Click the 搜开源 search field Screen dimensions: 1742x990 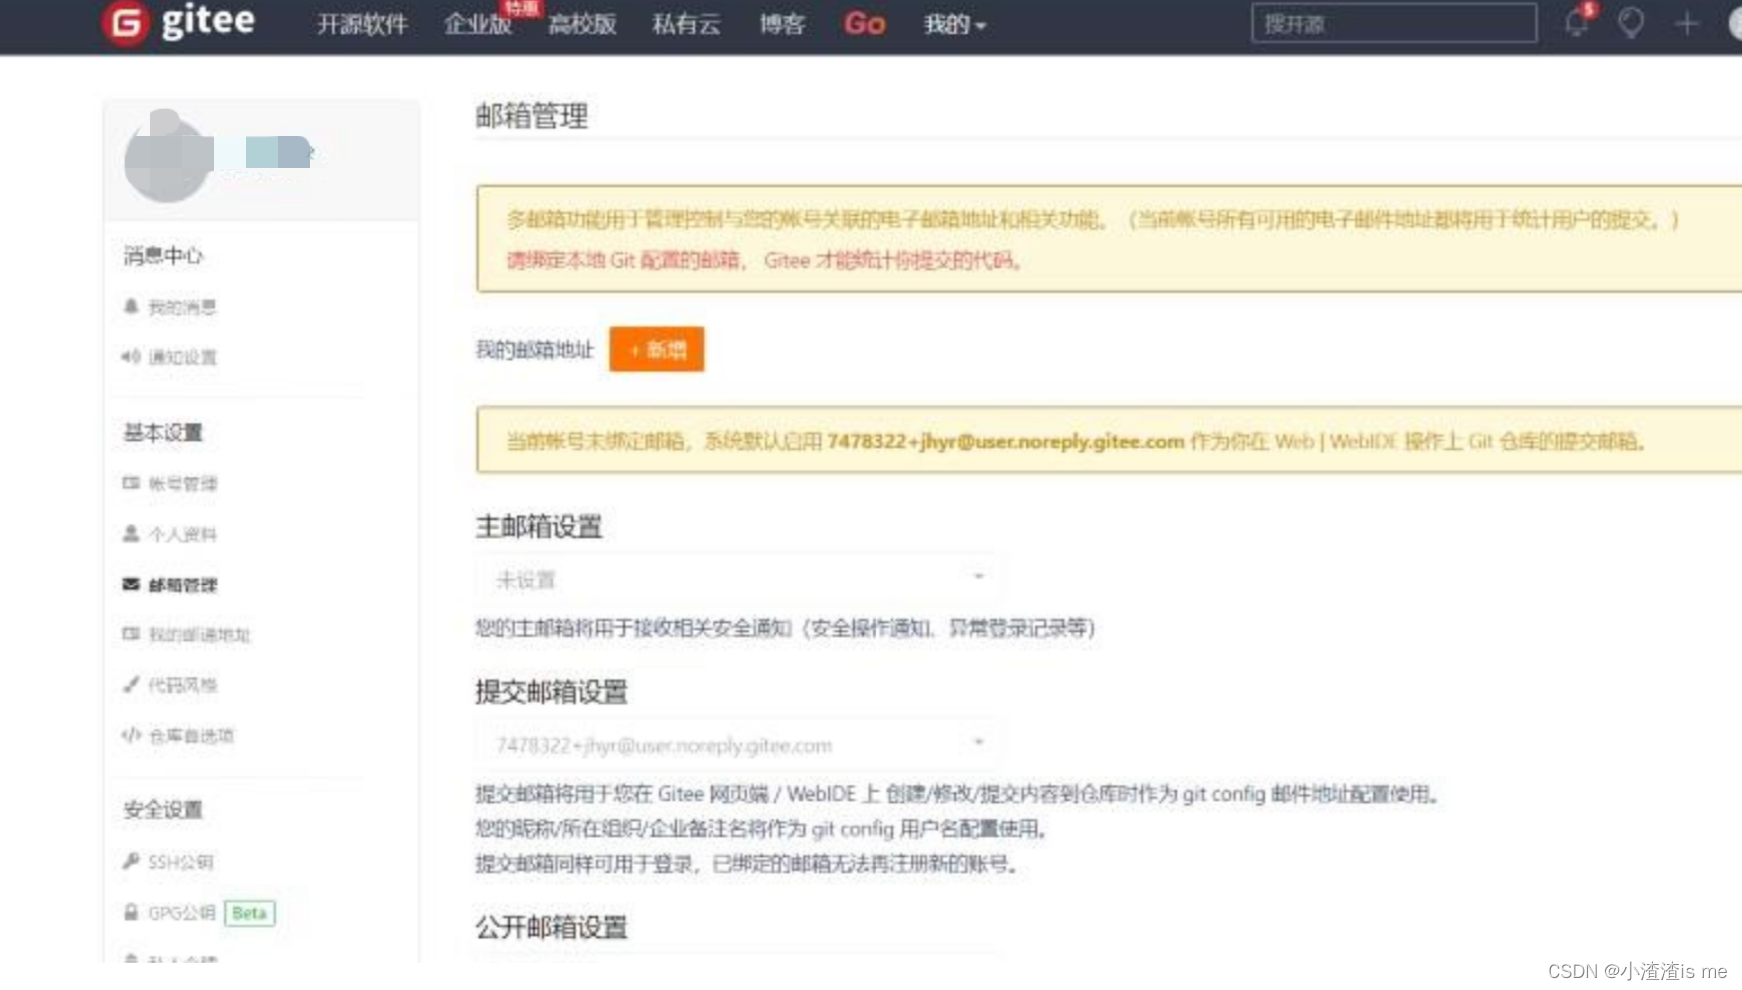(x=1394, y=22)
